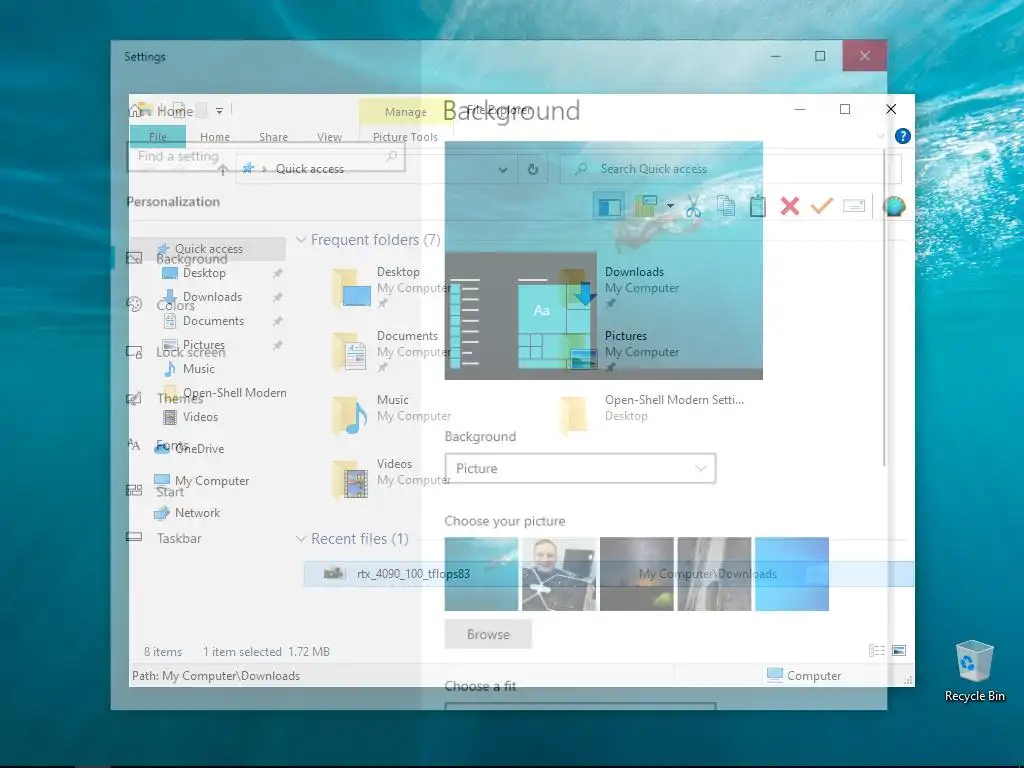This screenshot has height=768, width=1024.
Task: Click the folder options toolbar icon
Action: tap(645, 206)
